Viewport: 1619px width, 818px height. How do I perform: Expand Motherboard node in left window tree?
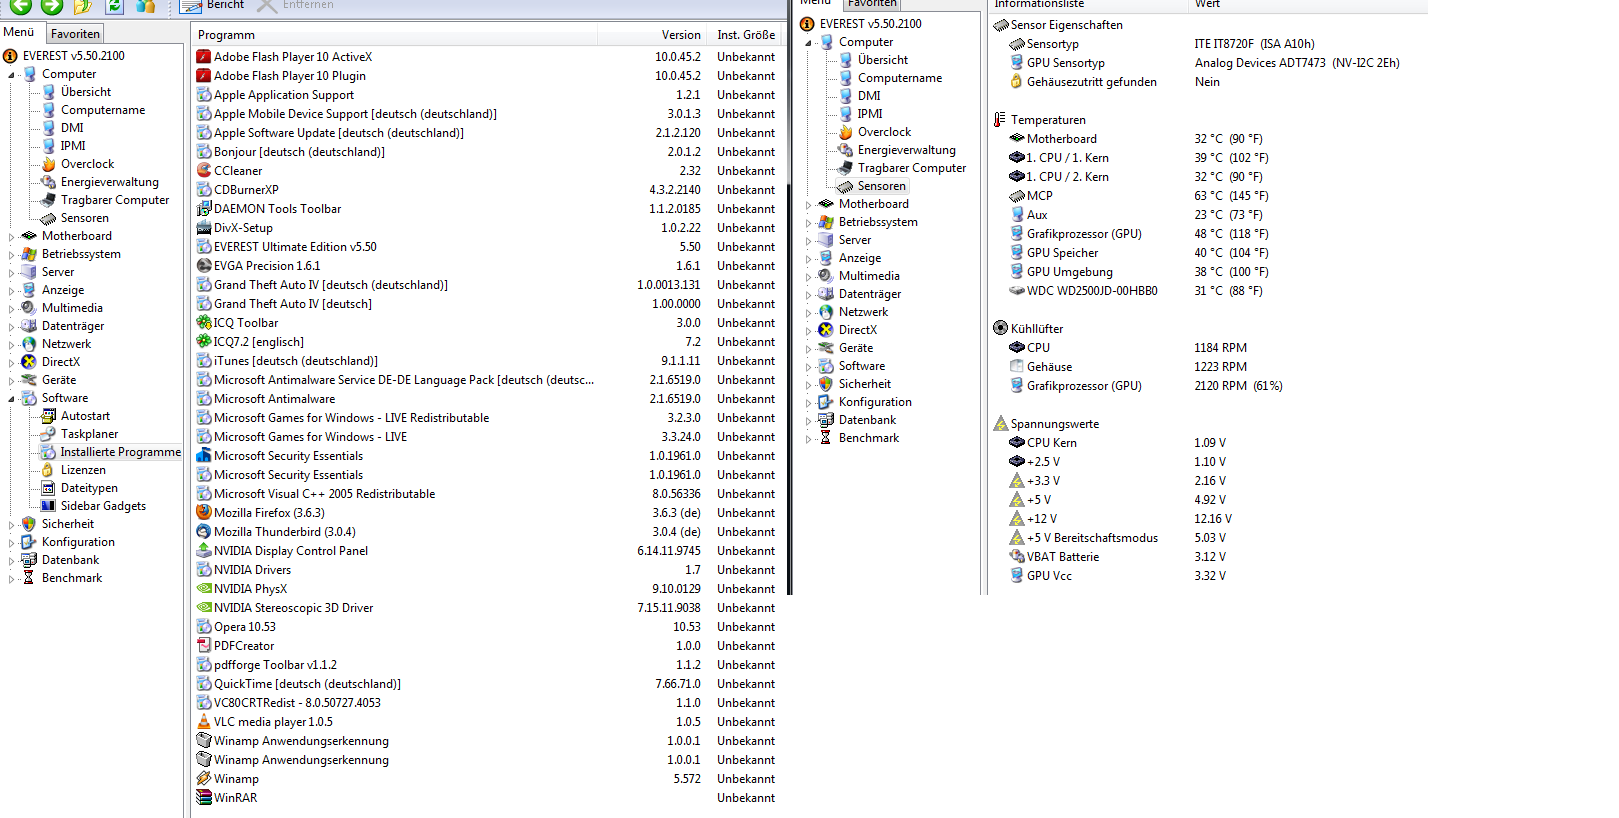[x=11, y=237]
